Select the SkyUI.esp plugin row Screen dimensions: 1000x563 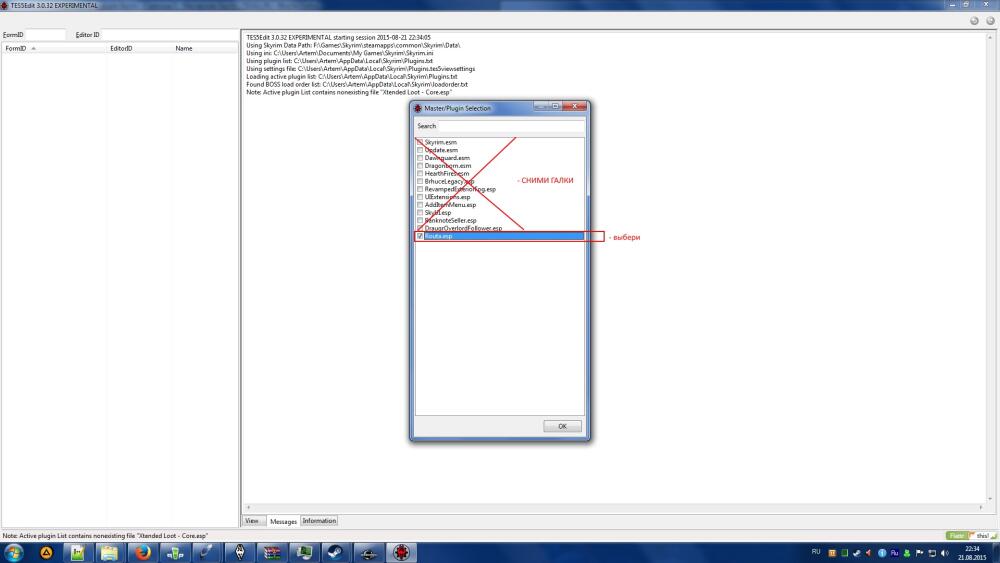[499, 212]
